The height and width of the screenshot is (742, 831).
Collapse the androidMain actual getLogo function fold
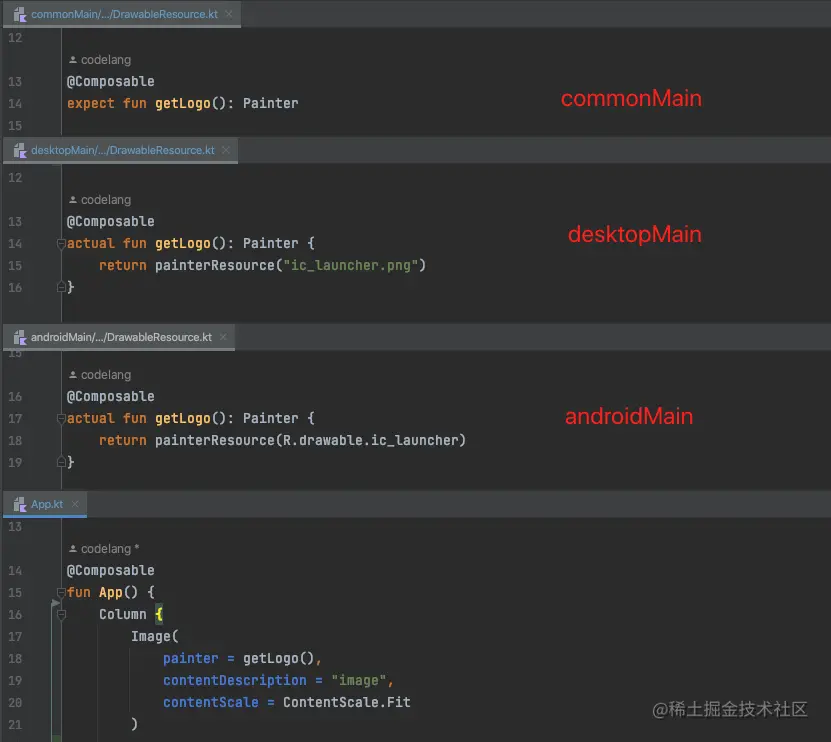click(61, 418)
